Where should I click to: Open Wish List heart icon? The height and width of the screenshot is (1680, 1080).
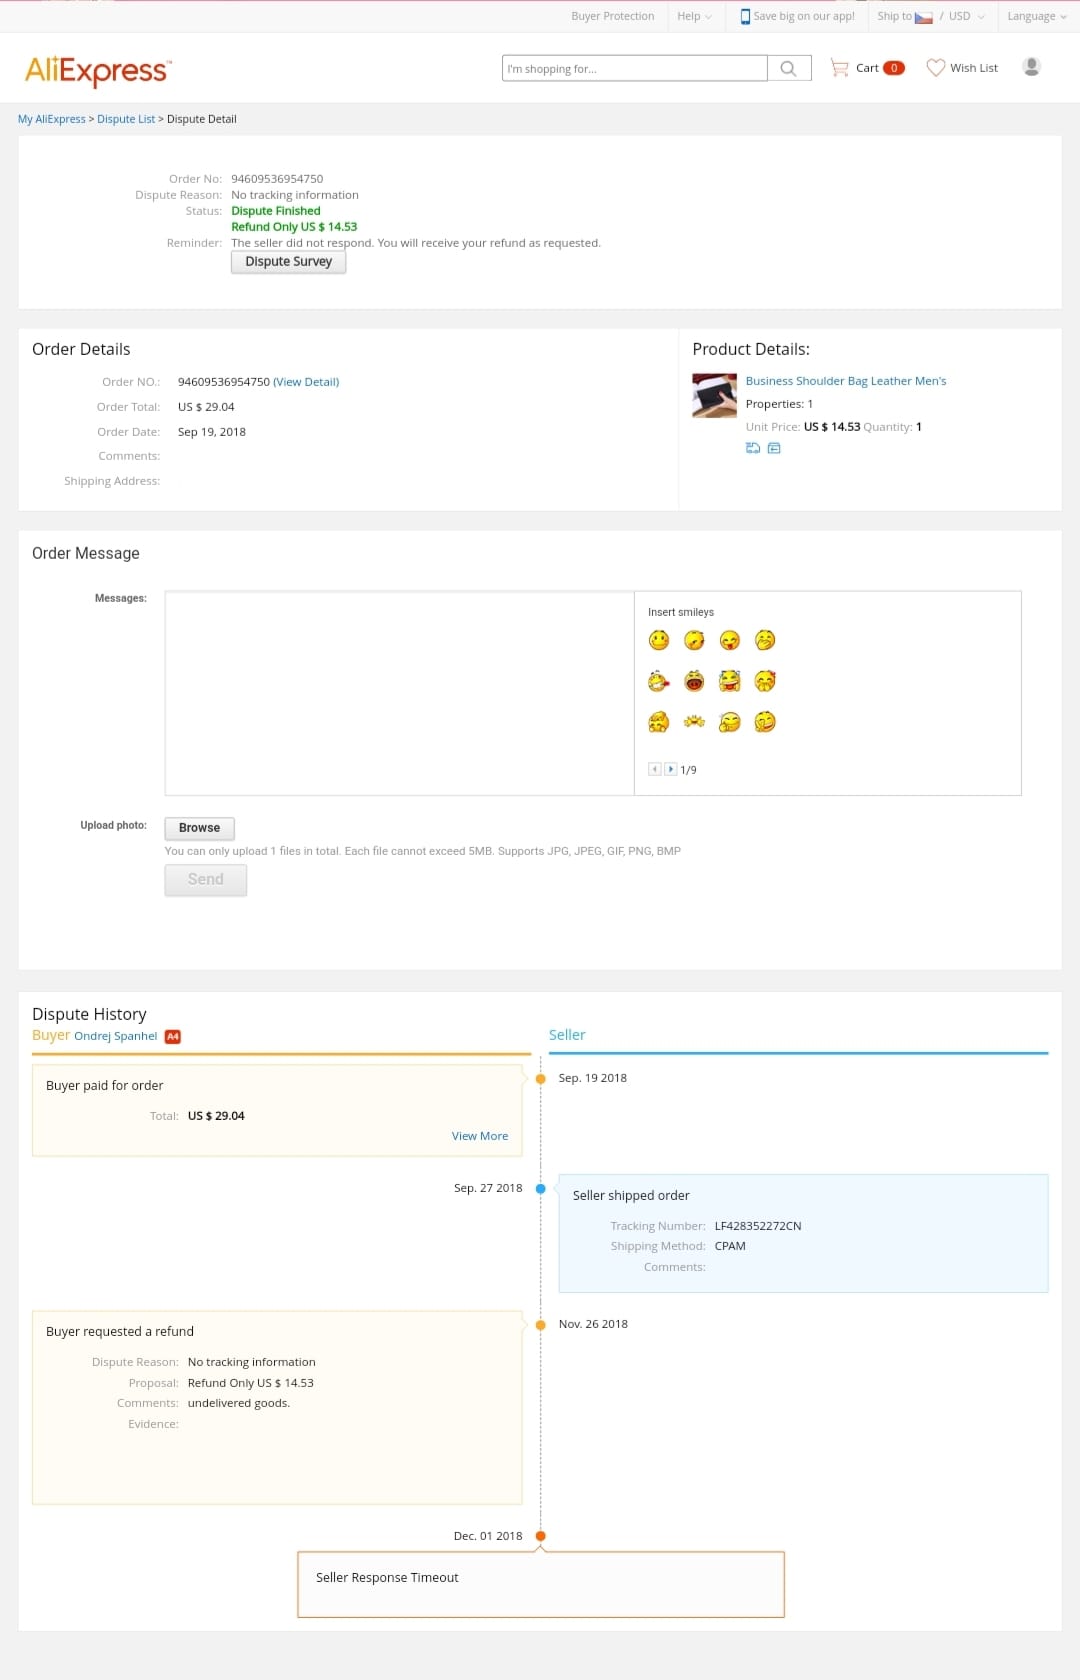click(935, 68)
